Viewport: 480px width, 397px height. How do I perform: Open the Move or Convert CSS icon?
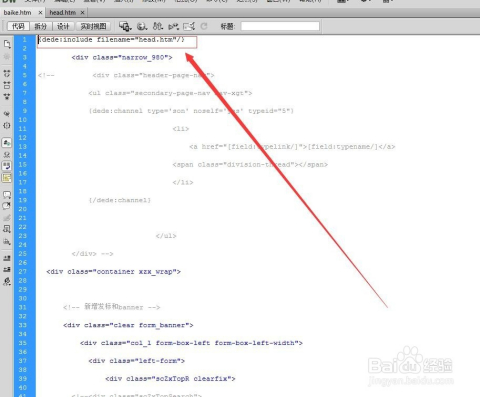pos(7,241)
